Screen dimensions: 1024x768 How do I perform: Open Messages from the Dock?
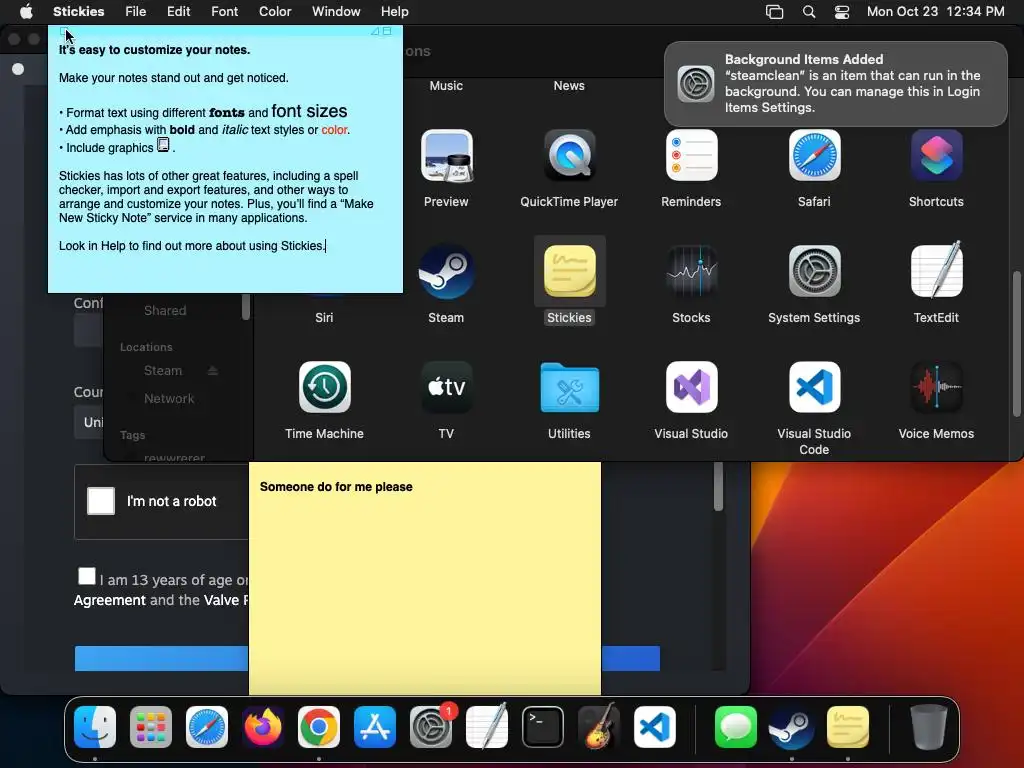coord(735,727)
